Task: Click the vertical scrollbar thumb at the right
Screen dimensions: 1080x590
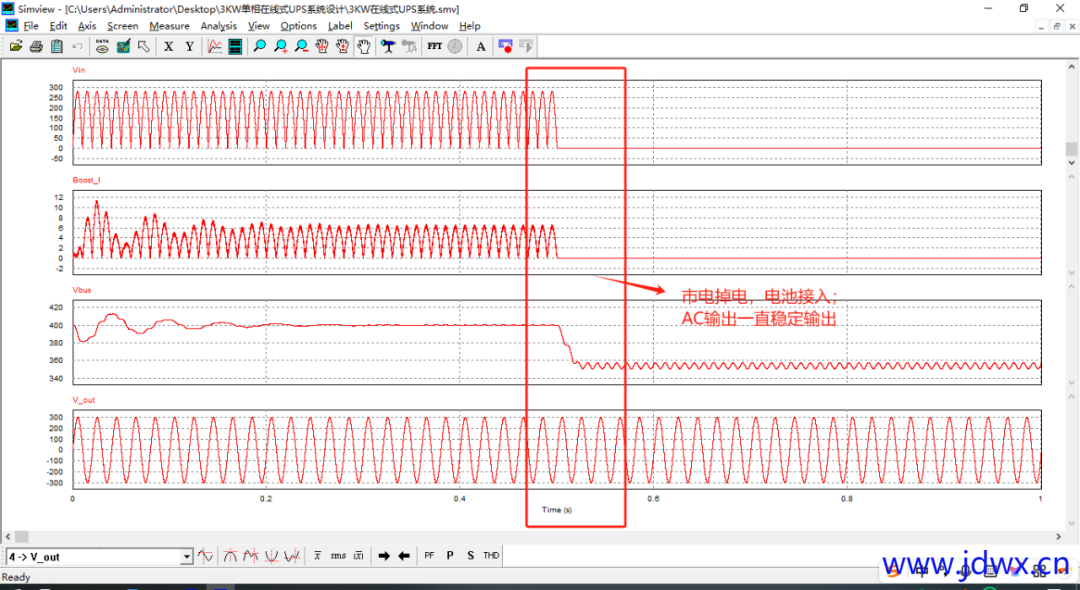Action: (x=1071, y=149)
